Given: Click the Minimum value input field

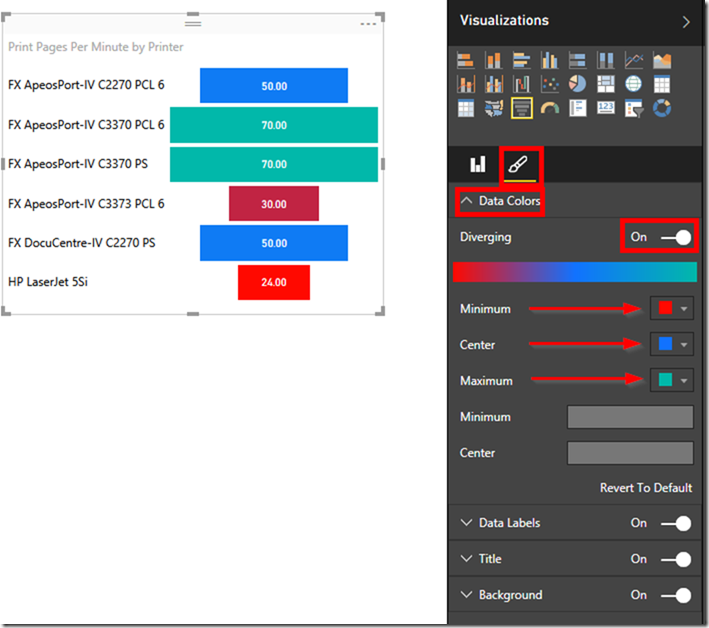Looking at the screenshot, I should [630, 416].
